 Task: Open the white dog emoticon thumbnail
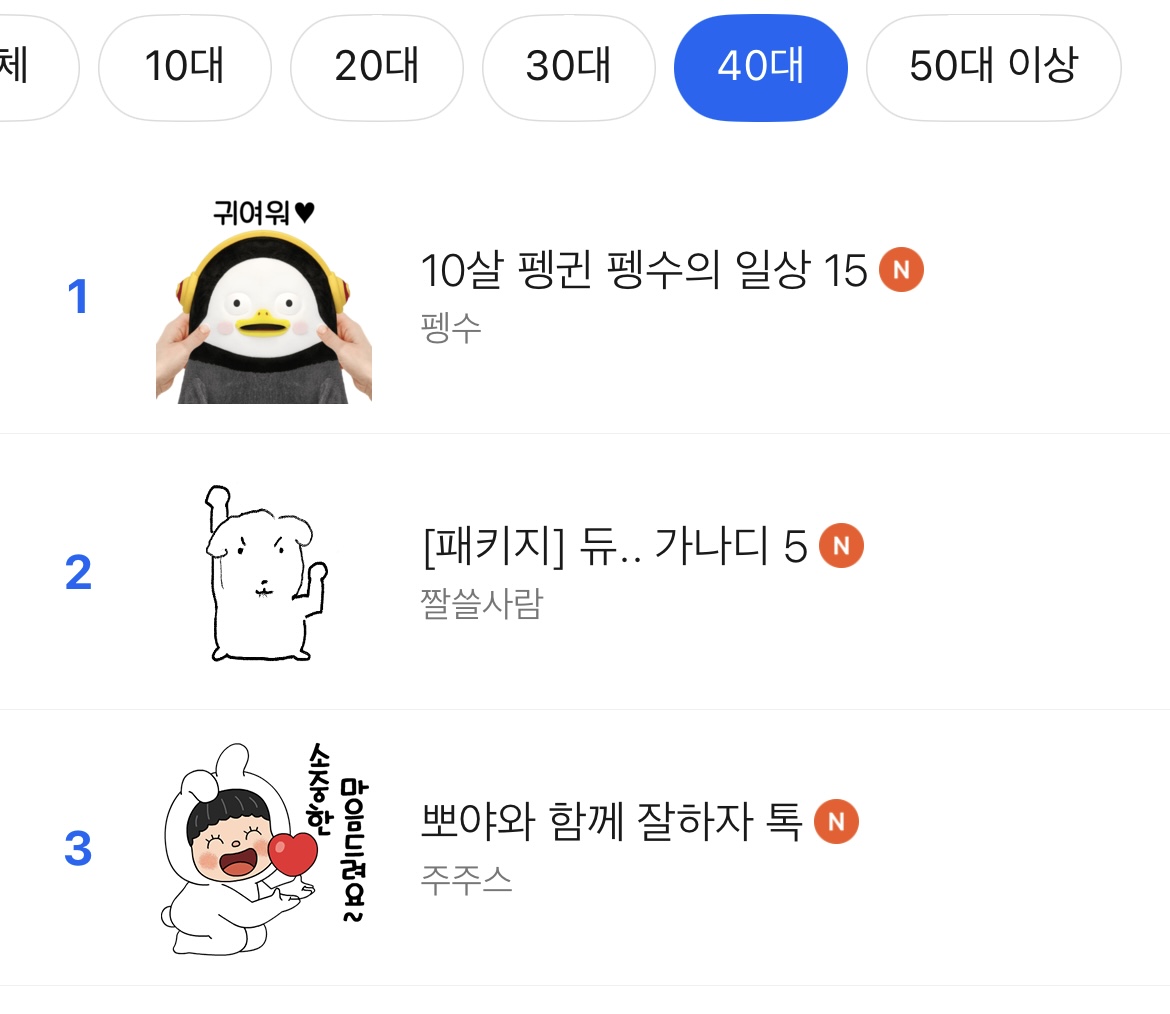[x=266, y=572]
